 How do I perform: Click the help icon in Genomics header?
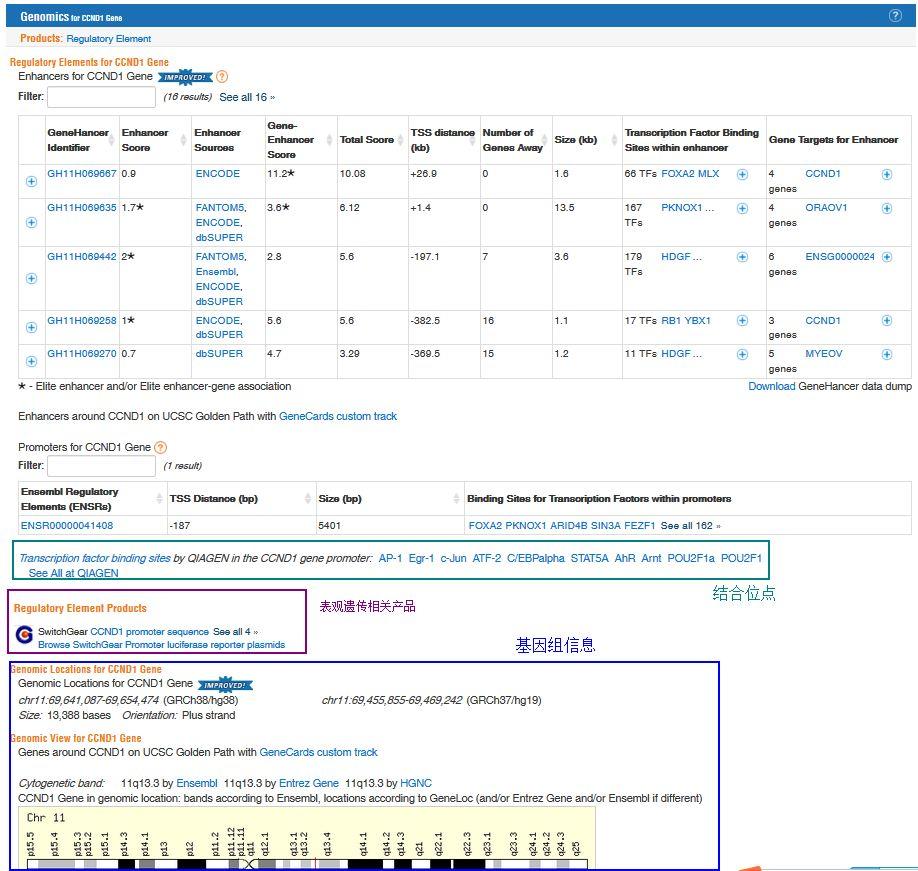click(895, 16)
